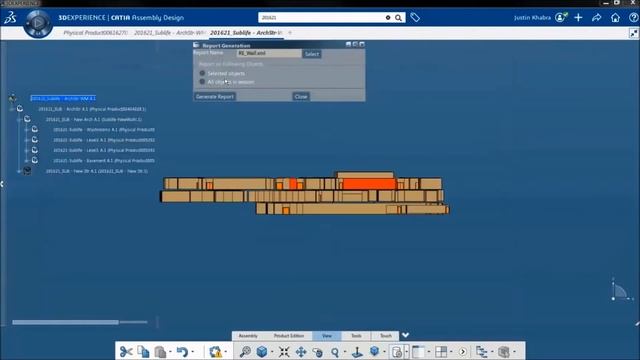The width and height of the screenshot is (640, 360).
Task: Click the Update icon with warning
Action: pos(215,351)
